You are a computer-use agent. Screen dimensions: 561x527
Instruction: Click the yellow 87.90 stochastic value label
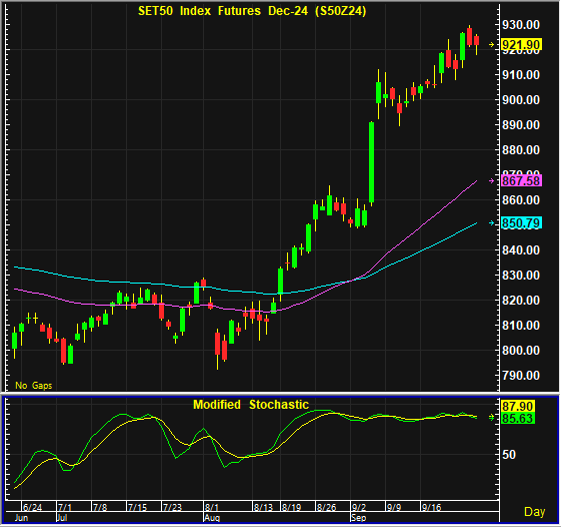518,406
